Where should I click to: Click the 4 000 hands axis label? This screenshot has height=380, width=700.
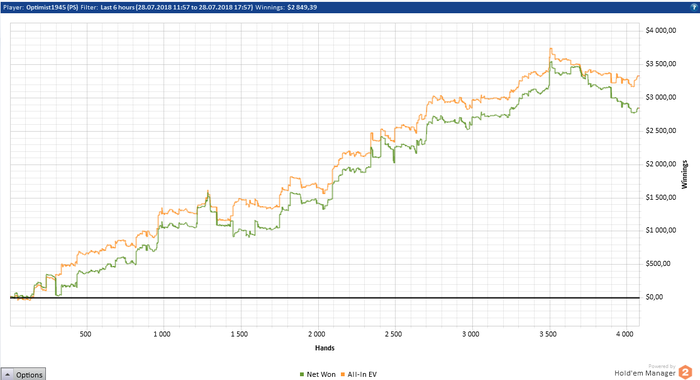[625, 334]
